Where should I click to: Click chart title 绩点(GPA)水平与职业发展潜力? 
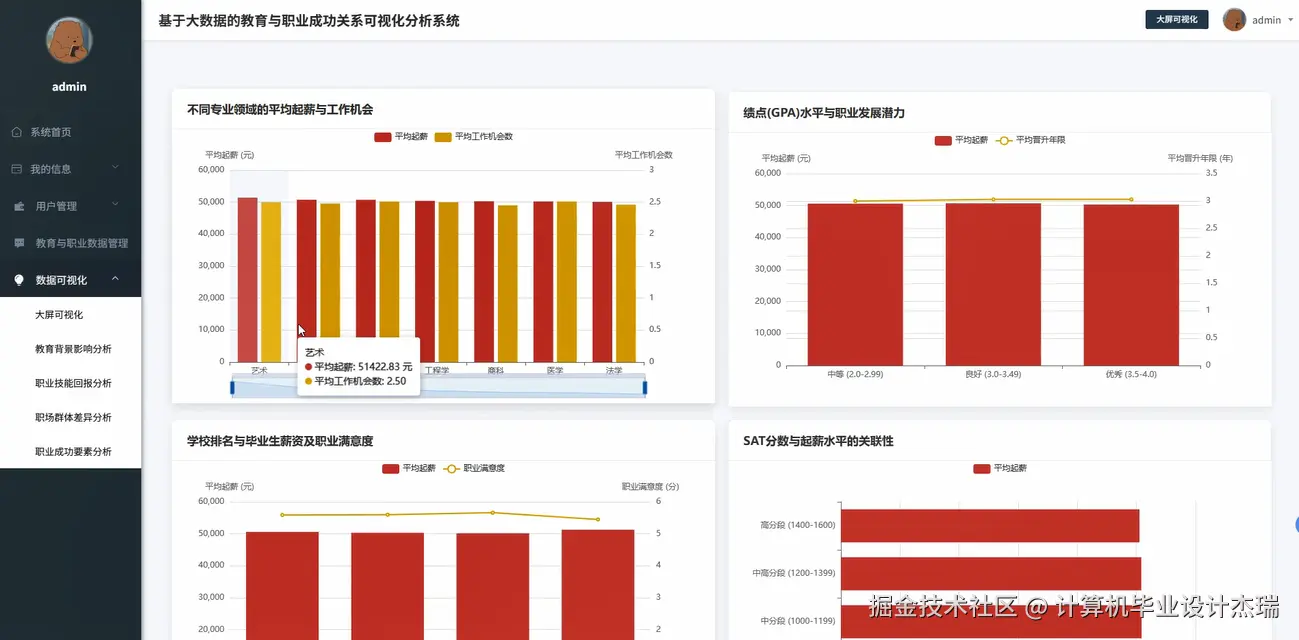[824, 113]
